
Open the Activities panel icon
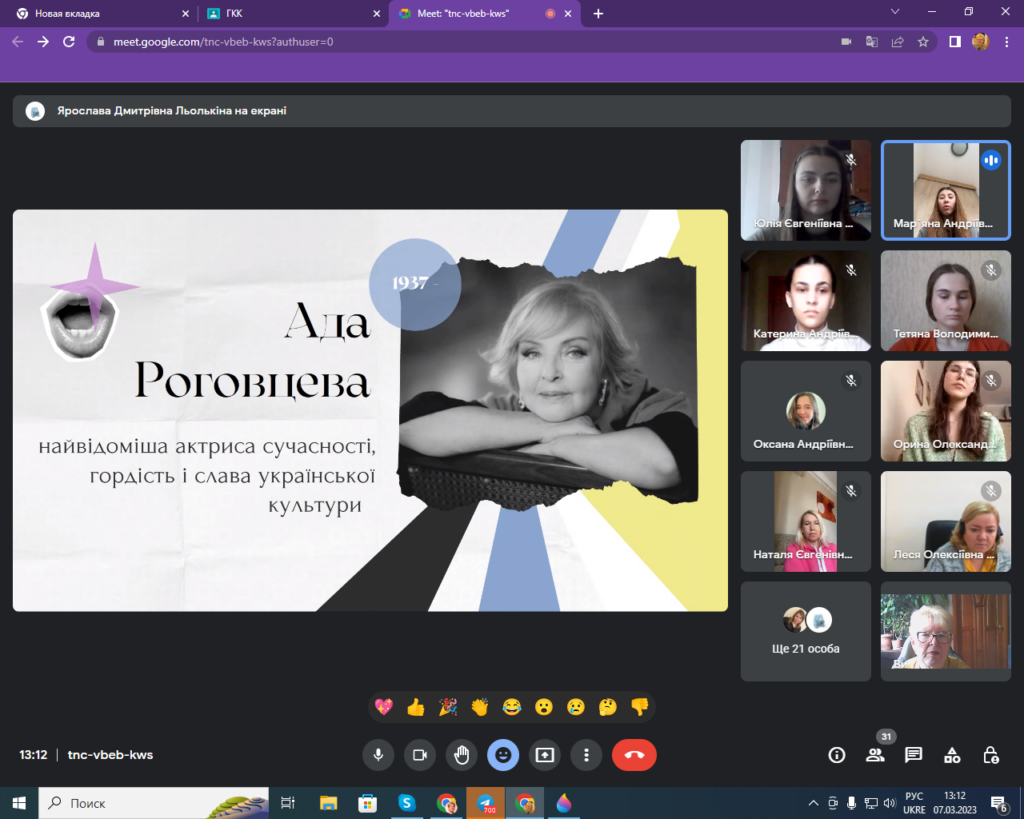[952, 755]
